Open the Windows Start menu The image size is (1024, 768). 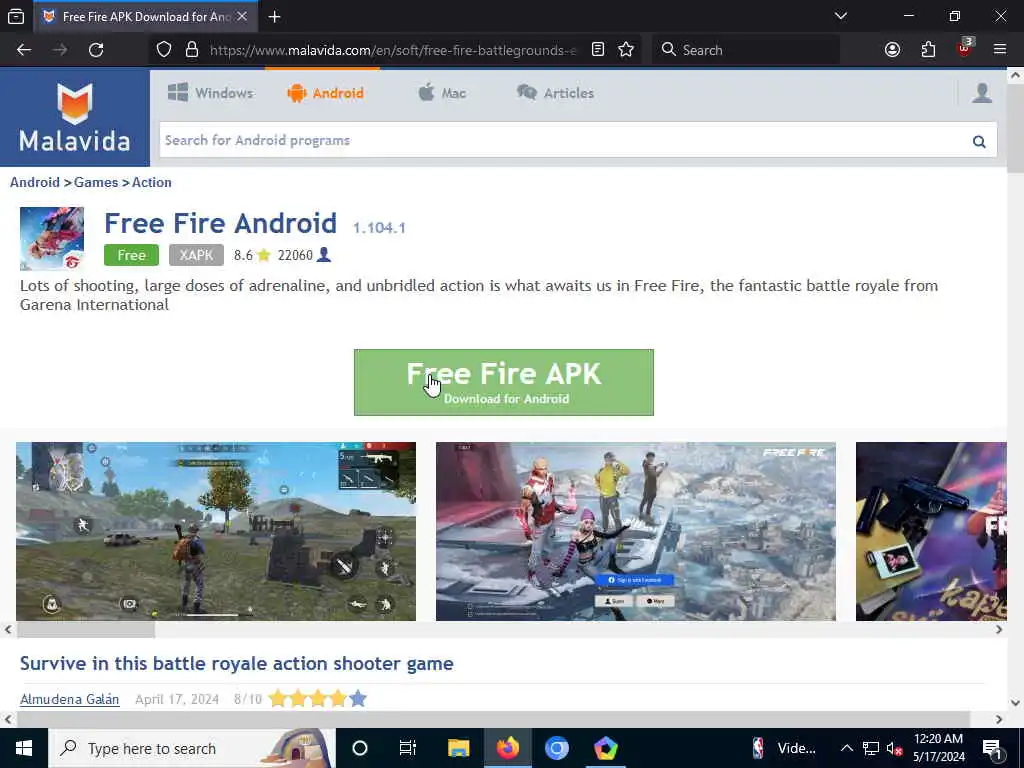24,748
